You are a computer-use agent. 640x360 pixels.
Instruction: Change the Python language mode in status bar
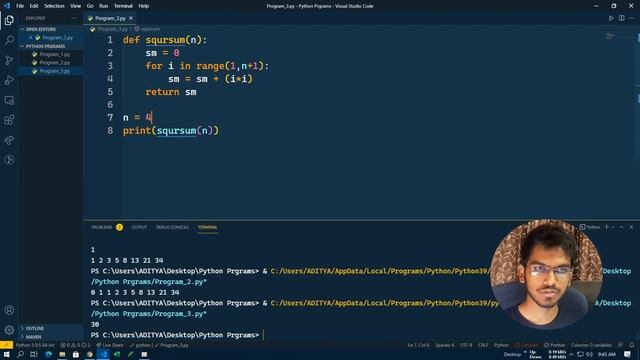[501, 345]
